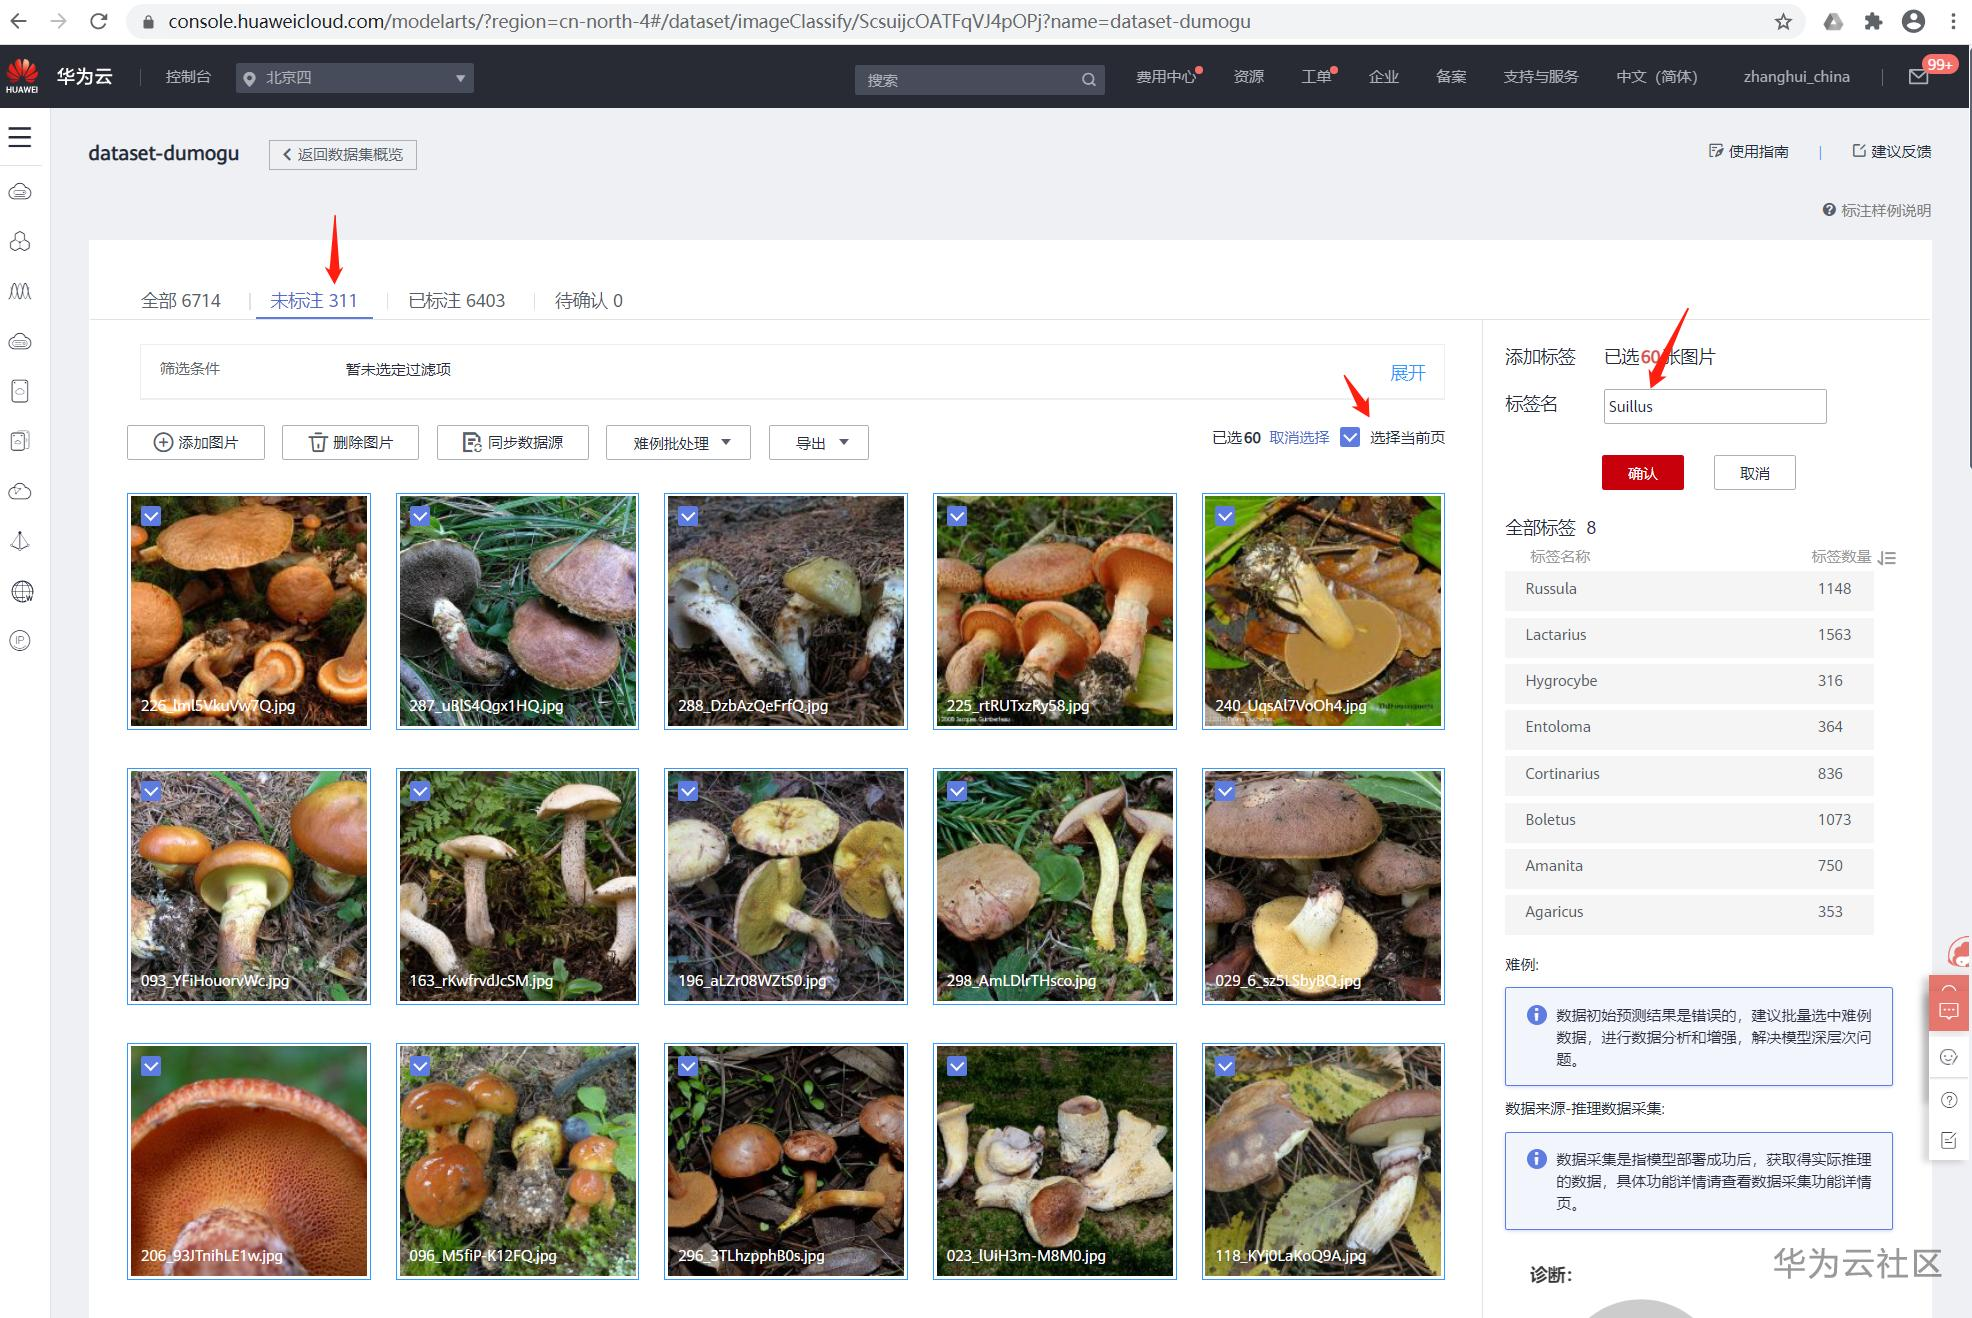Open the hard example batch processing dropdown
This screenshot has width=1972, height=1318.
tap(678, 443)
